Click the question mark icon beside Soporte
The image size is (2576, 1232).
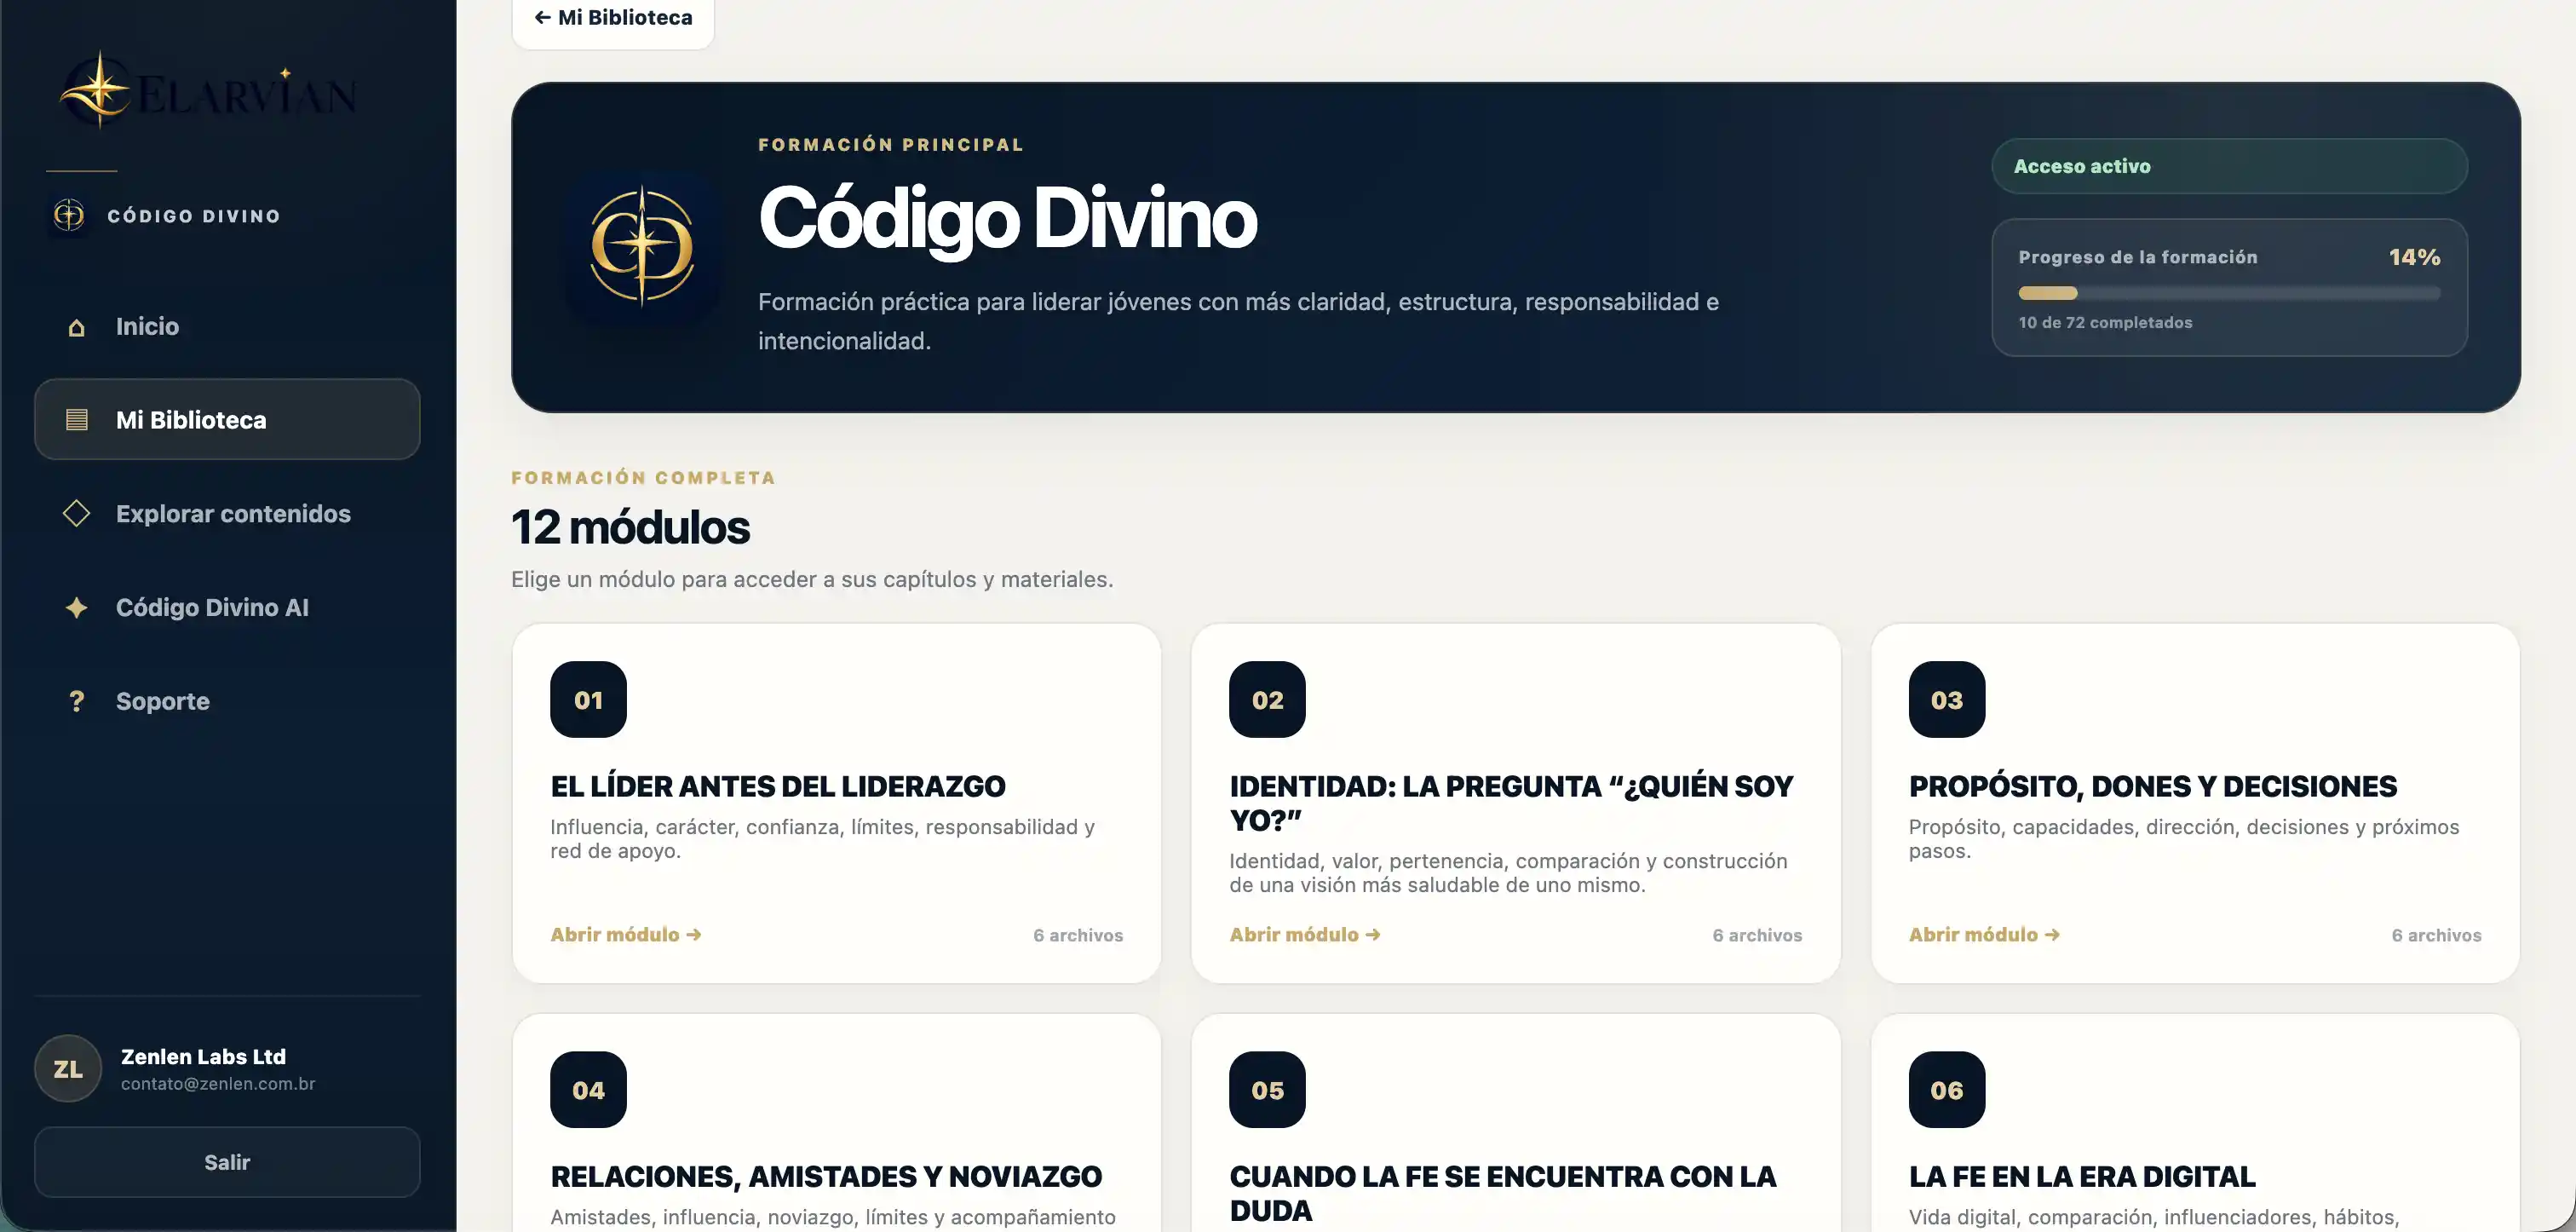[76, 701]
